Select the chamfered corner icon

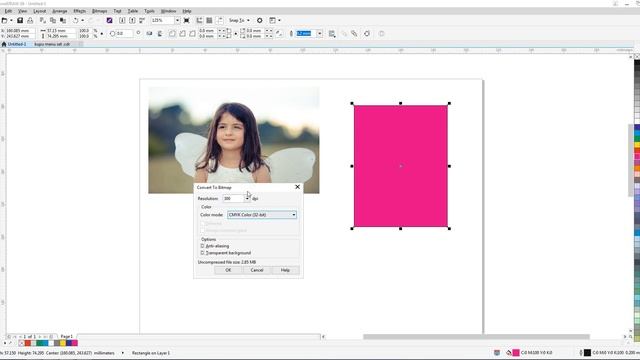click(192, 33)
